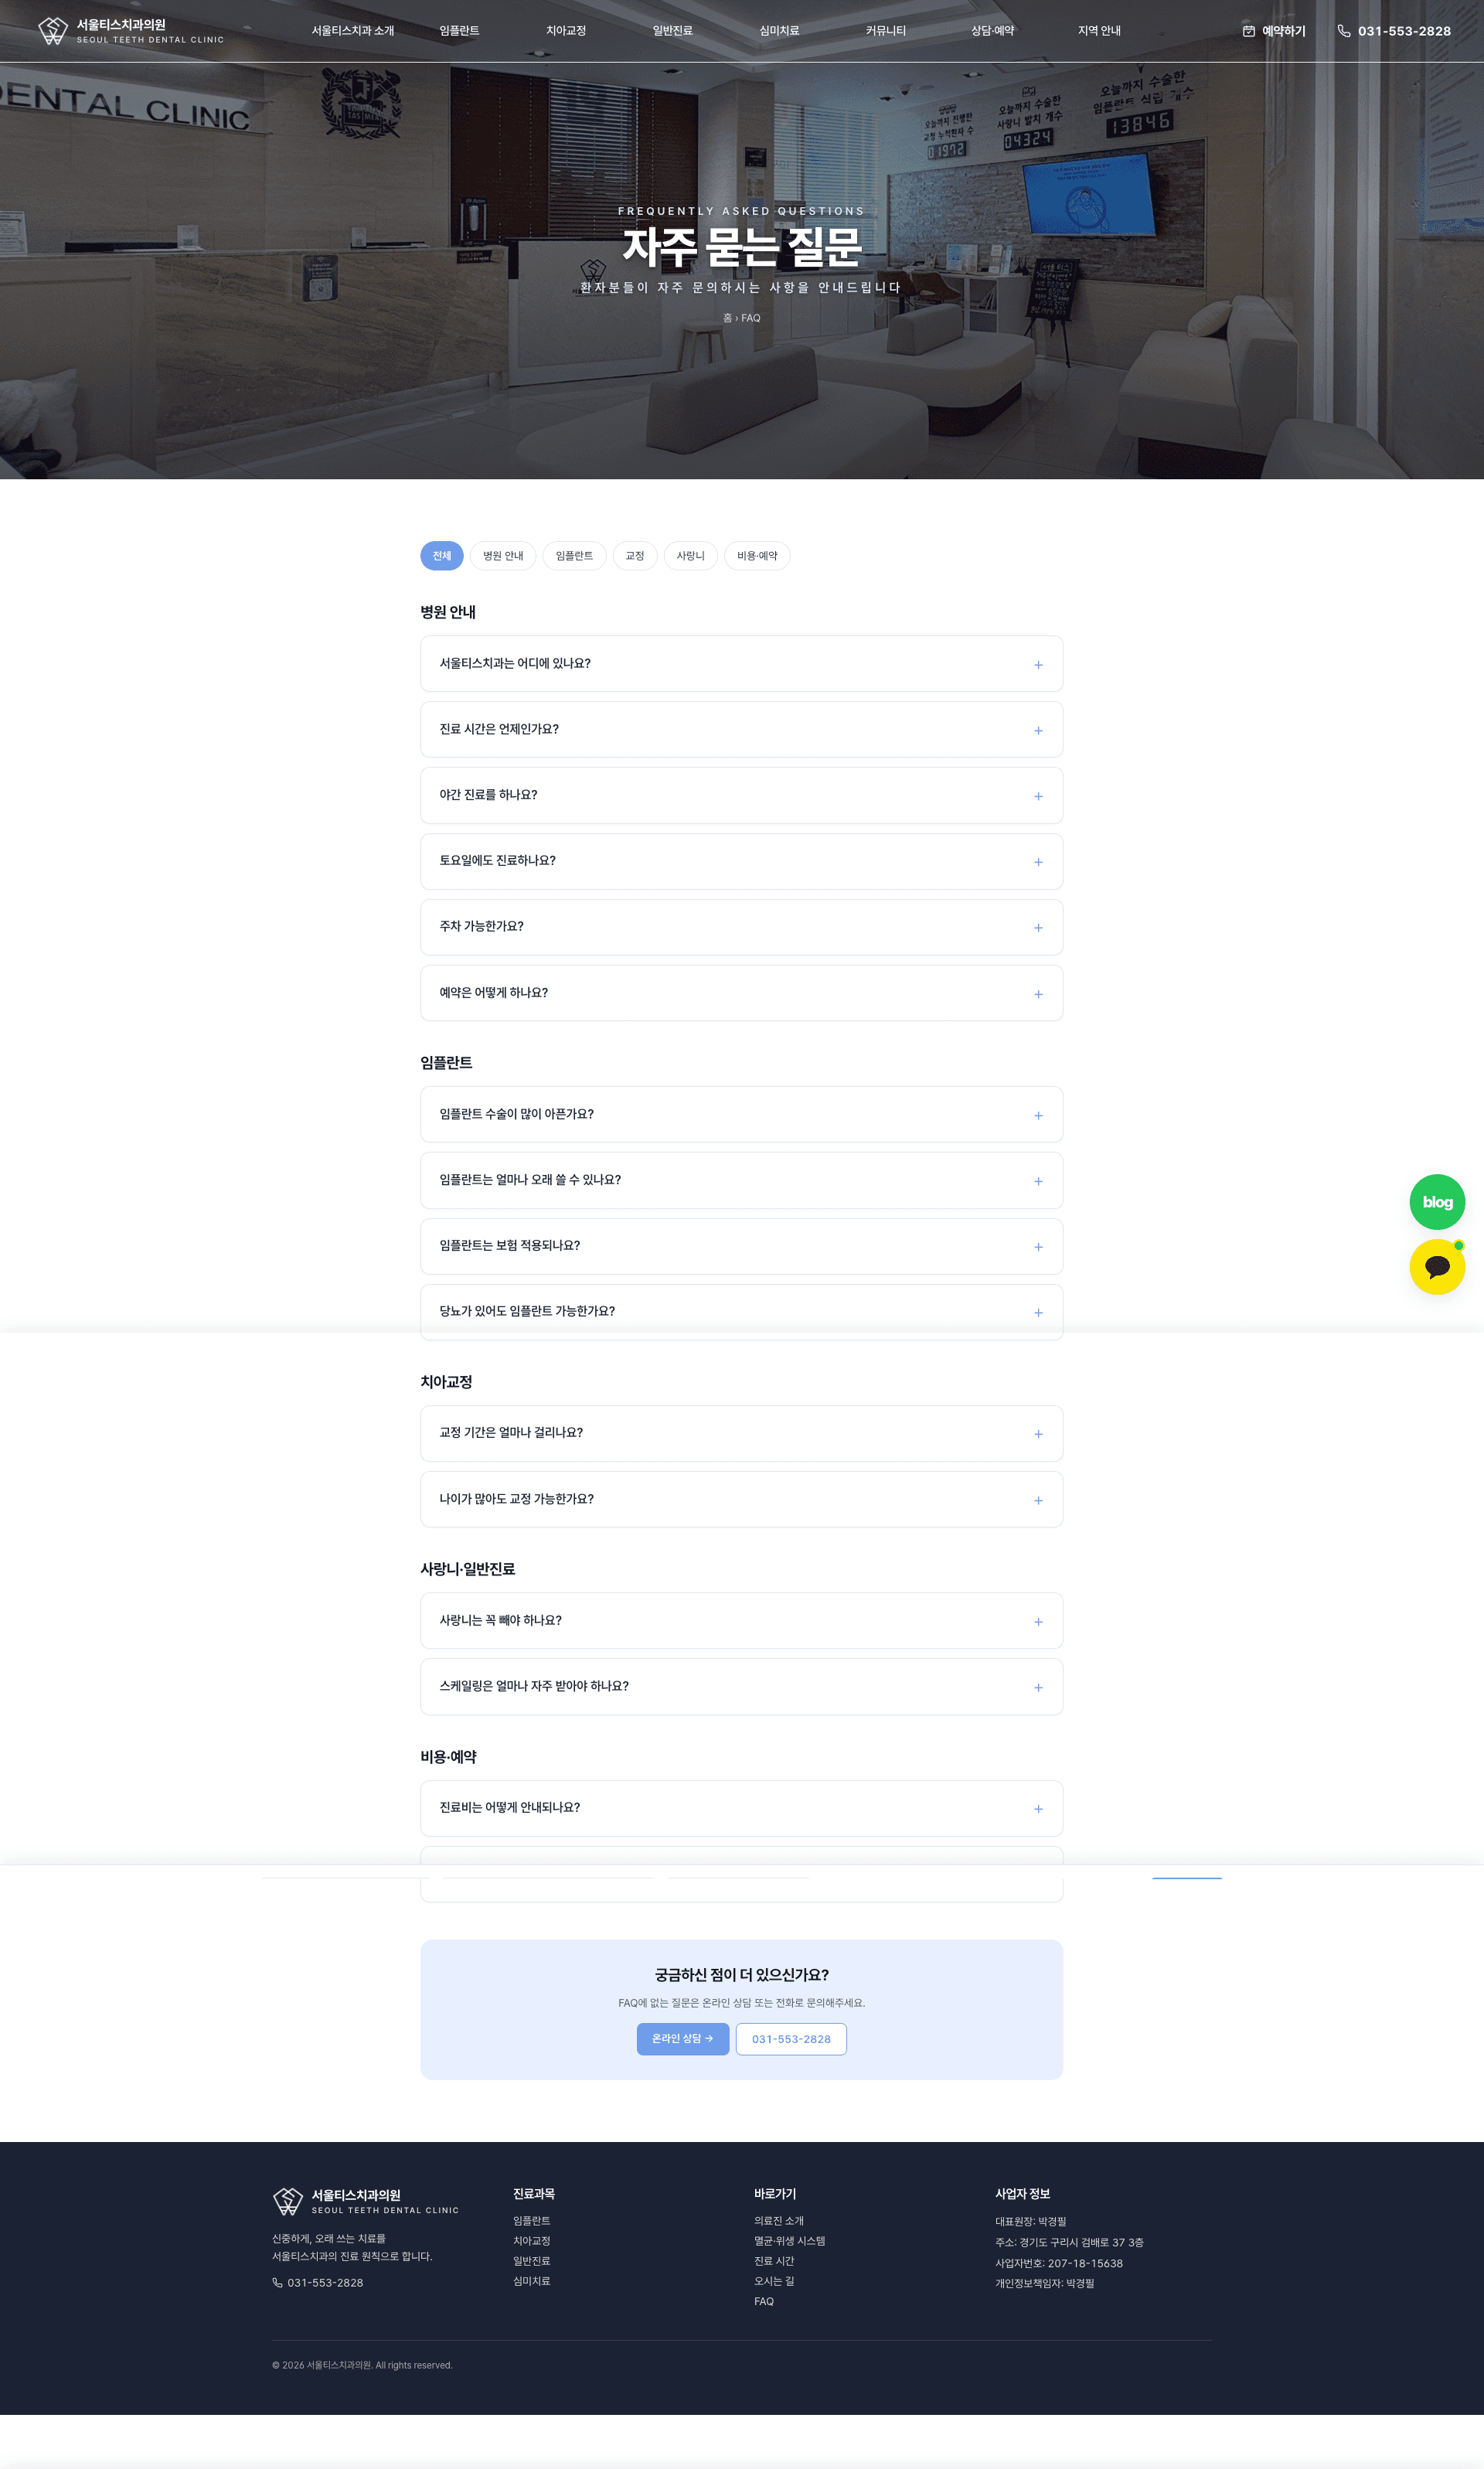Click the 홈 breadcrumb link
Viewport: 1484px width, 2469px height.
click(728, 318)
